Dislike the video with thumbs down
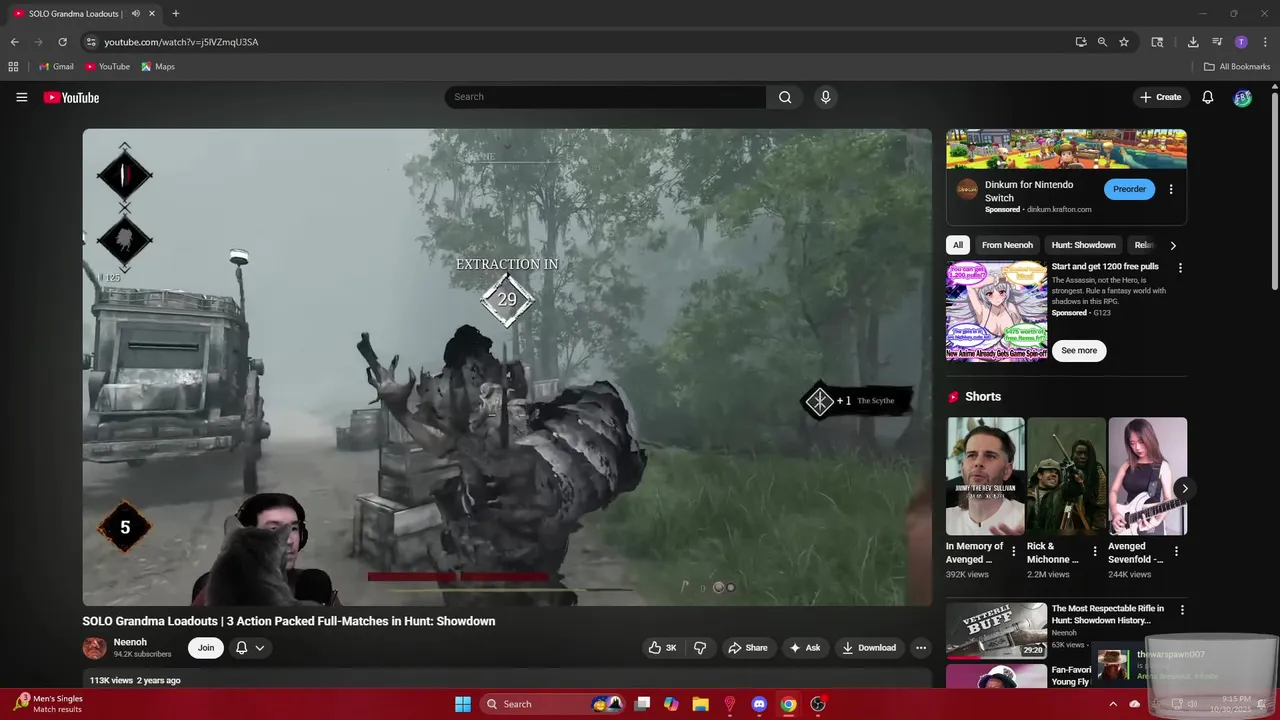 click(700, 648)
